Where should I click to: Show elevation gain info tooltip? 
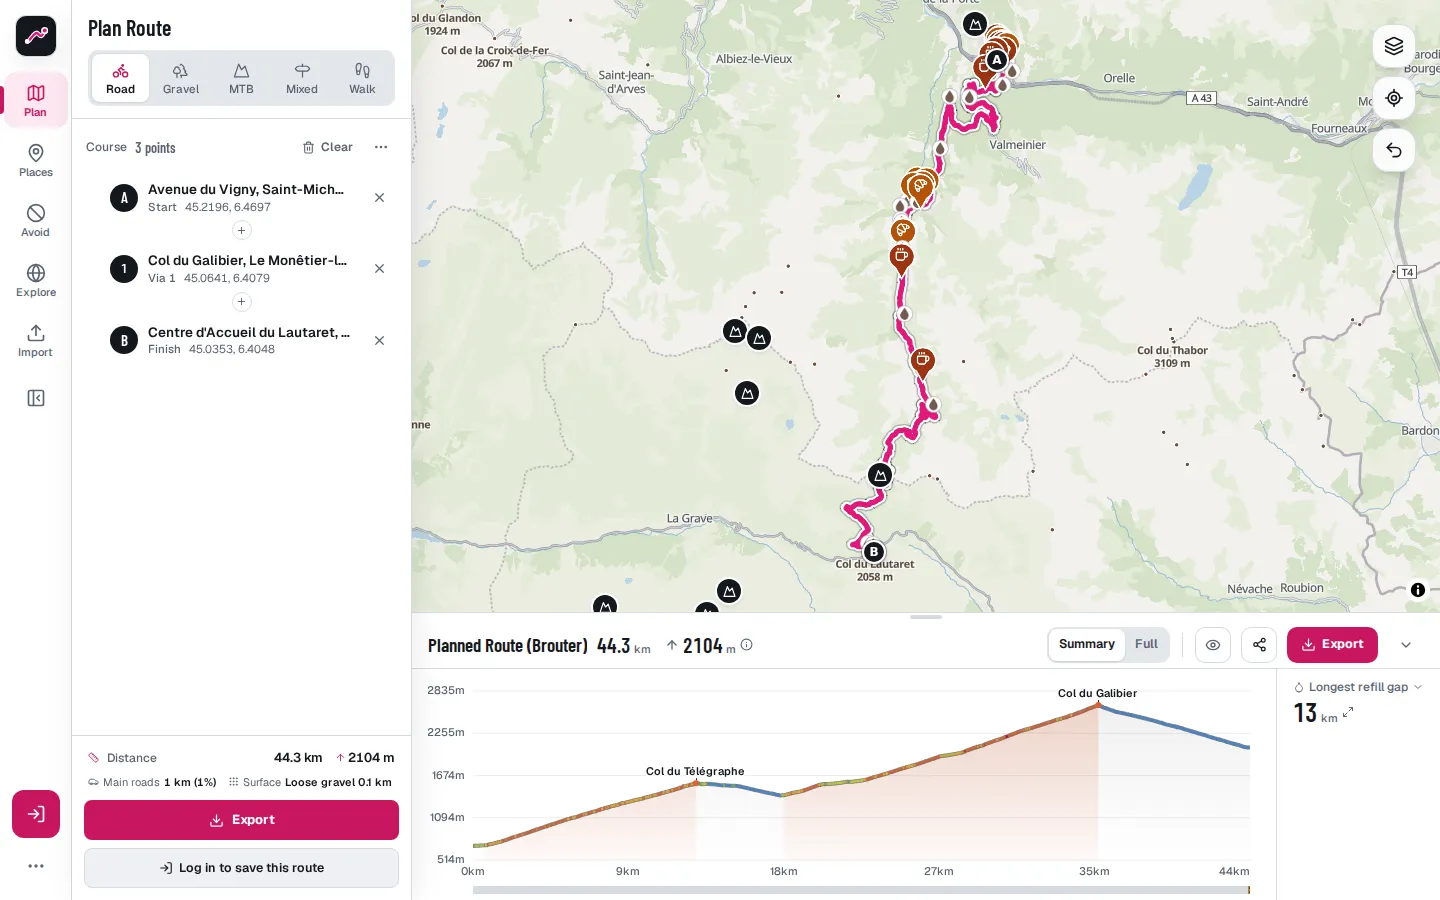(x=747, y=645)
